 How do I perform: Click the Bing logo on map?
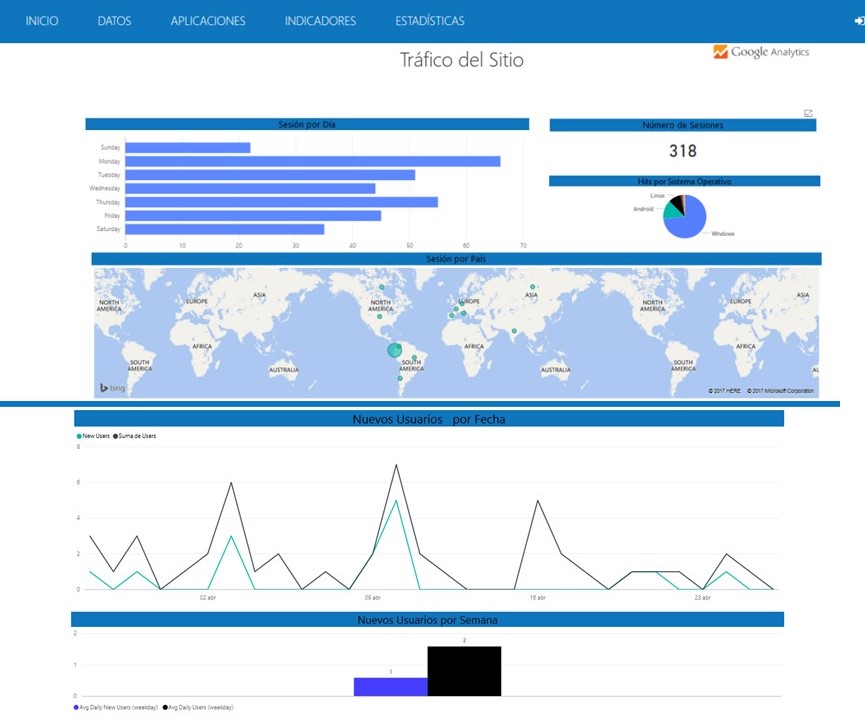[x=110, y=387]
